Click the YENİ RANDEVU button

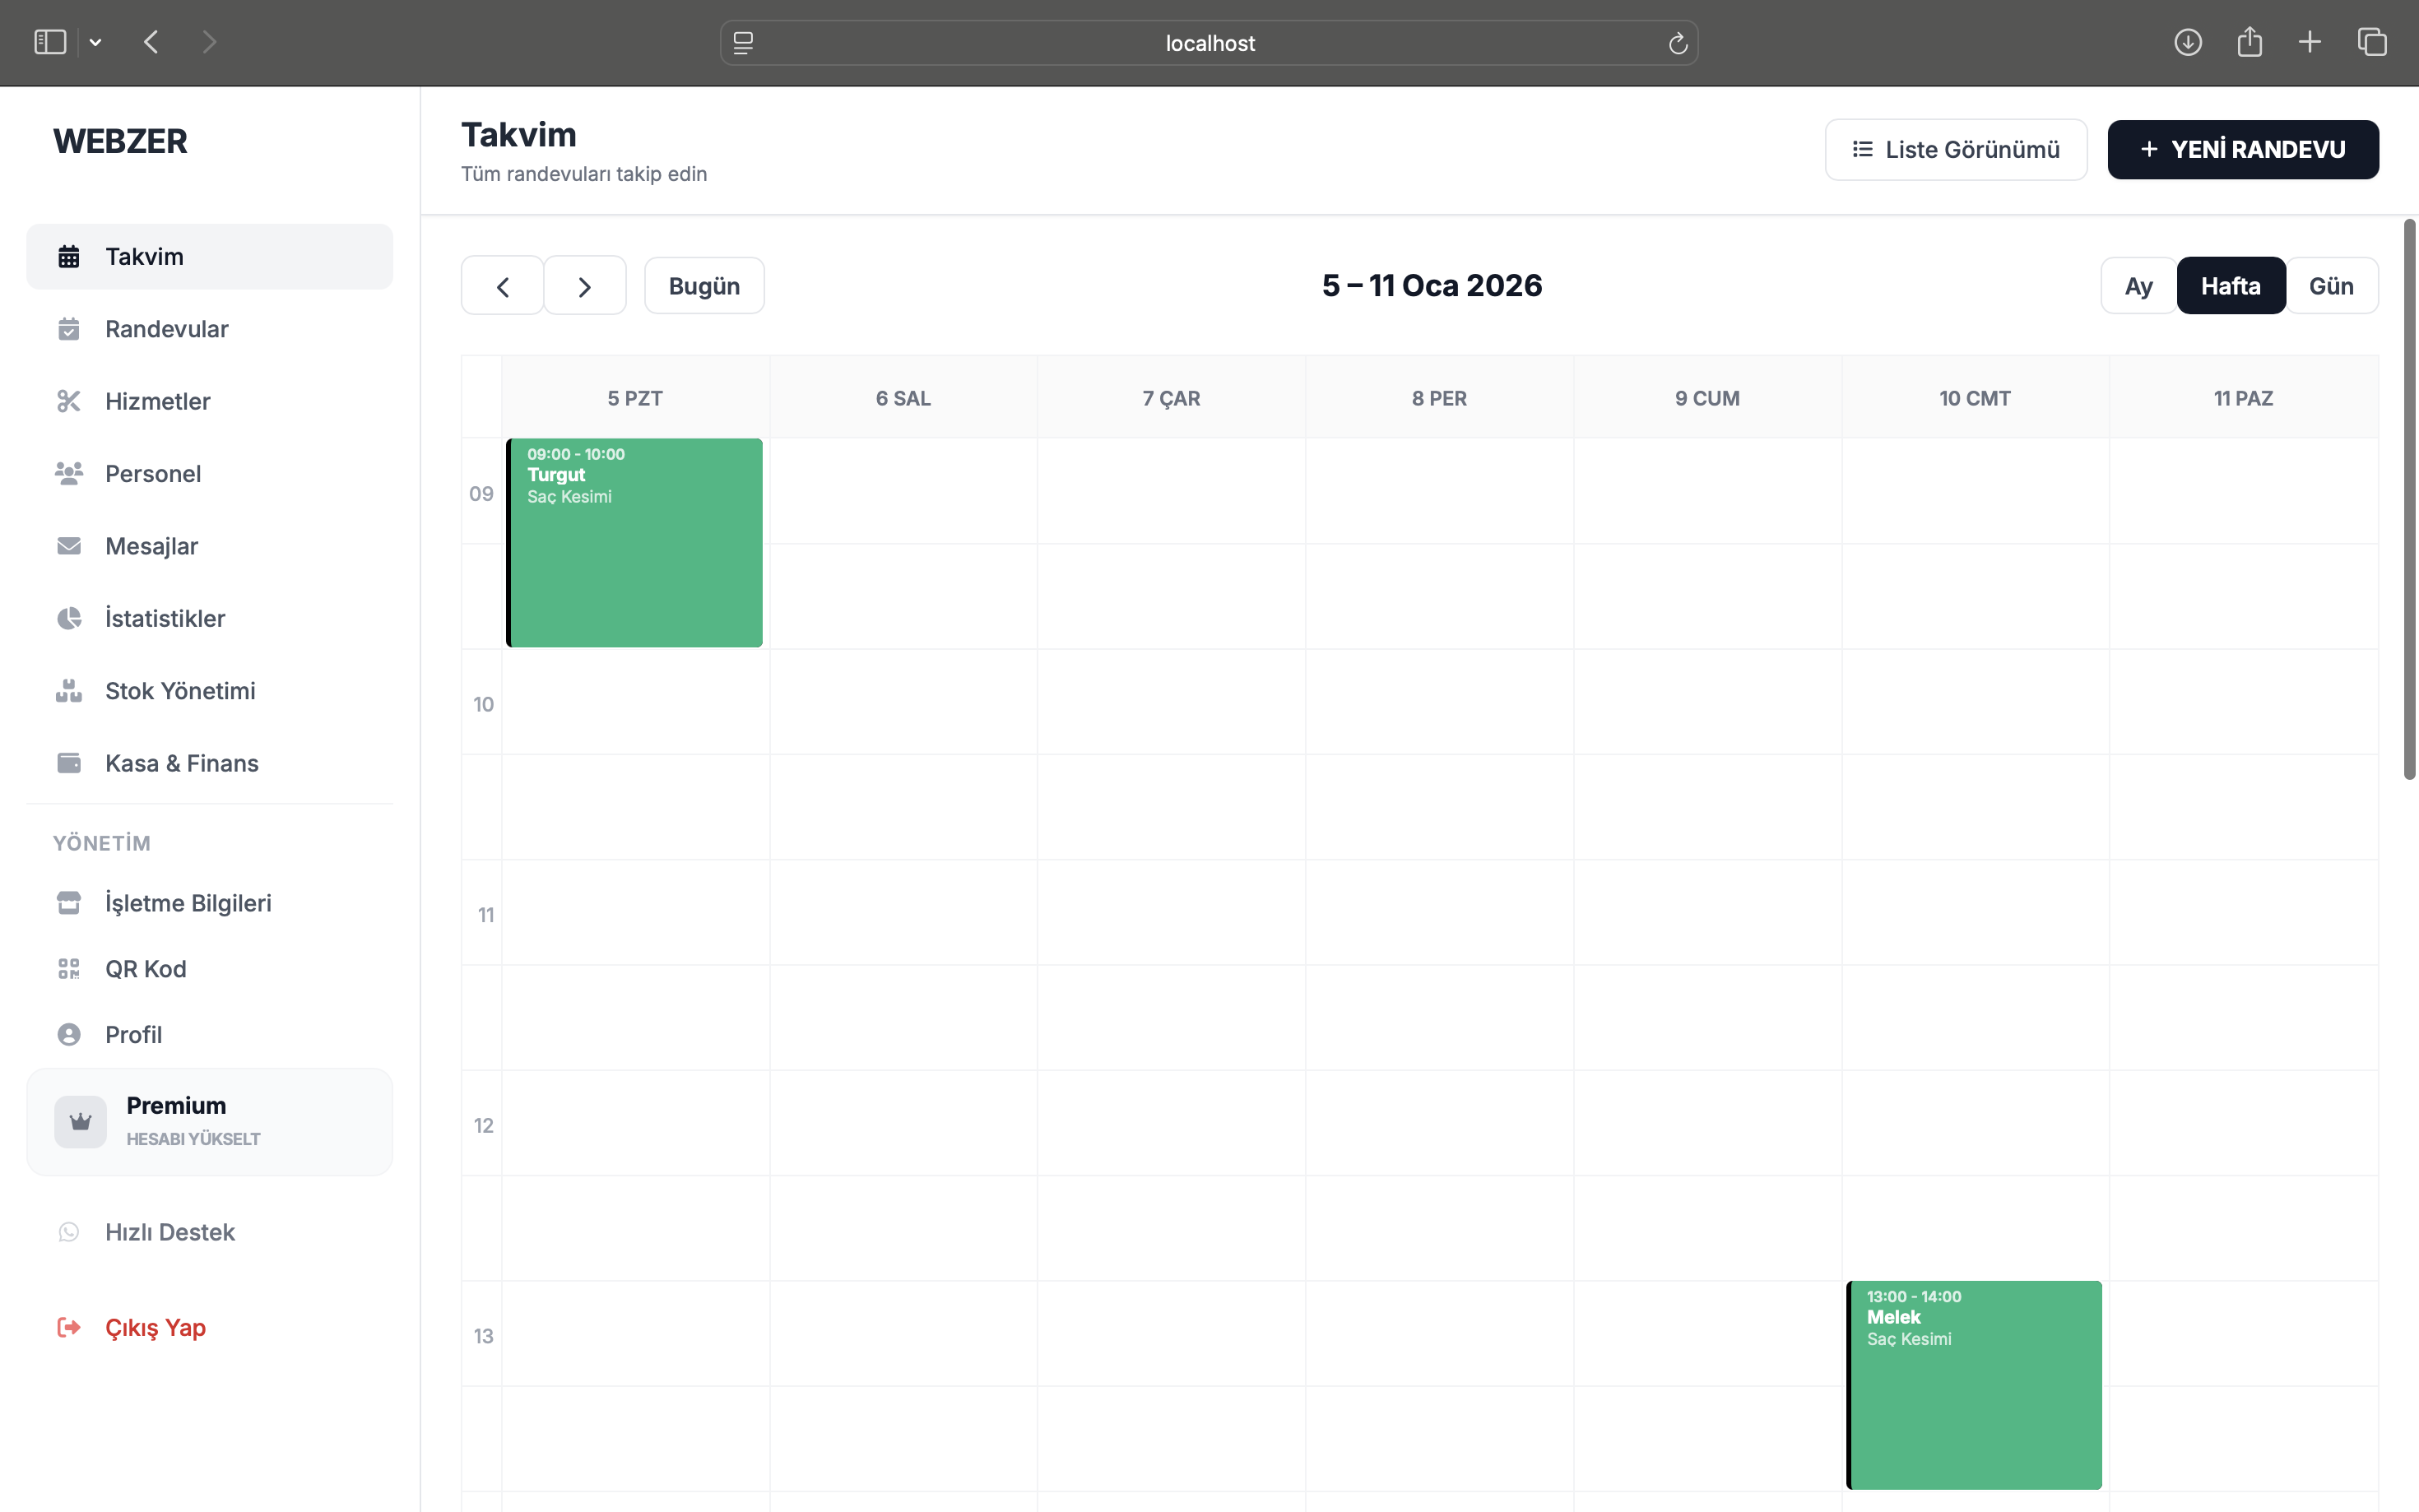click(2242, 150)
